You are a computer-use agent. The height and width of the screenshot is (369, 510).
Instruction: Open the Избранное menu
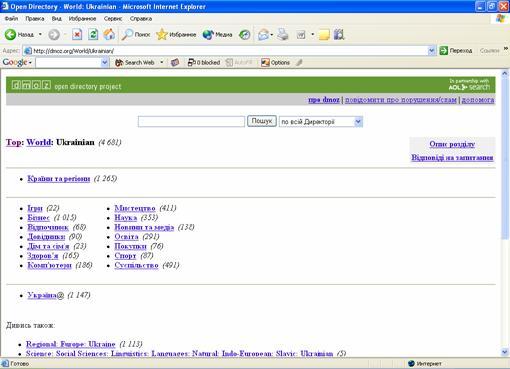tap(82, 19)
